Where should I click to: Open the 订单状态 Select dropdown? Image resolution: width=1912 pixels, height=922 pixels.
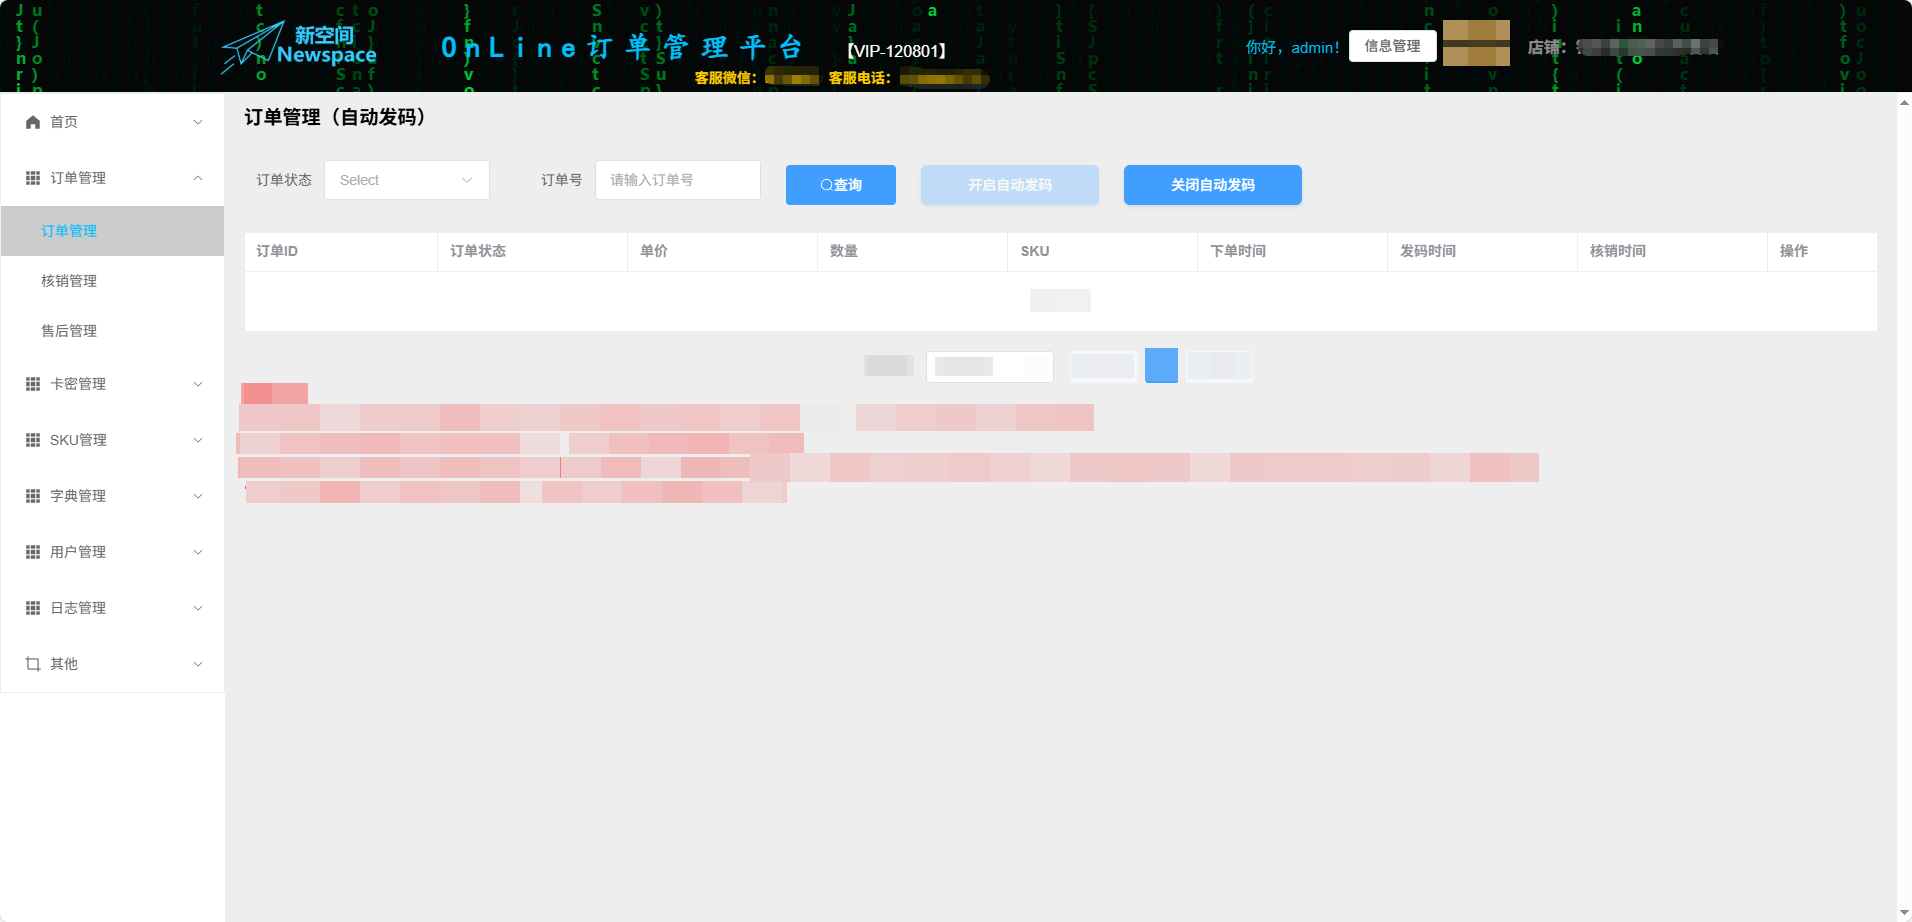pyautogui.click(x=406, y=180)
